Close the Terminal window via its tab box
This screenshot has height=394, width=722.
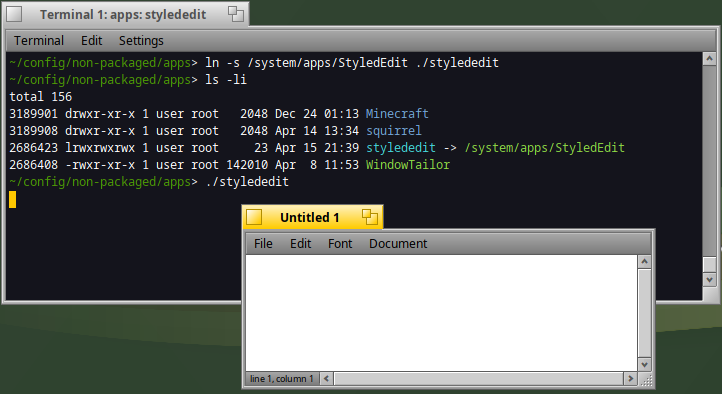14,14
